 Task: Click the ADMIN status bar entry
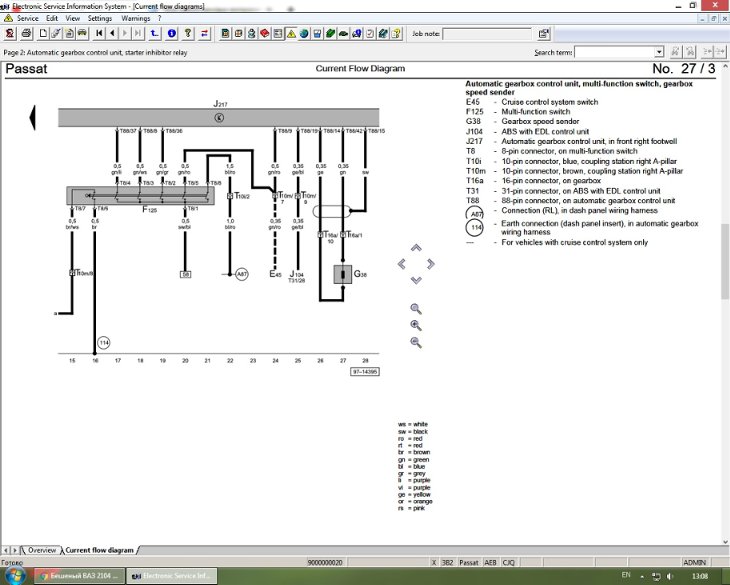695,563
